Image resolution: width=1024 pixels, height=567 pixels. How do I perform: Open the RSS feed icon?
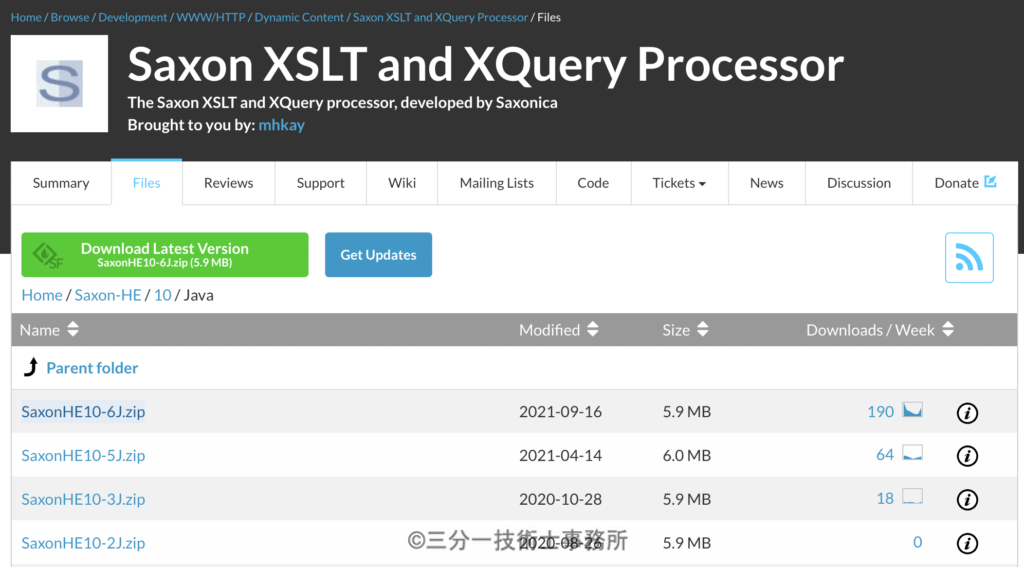[x=969, y=257]
